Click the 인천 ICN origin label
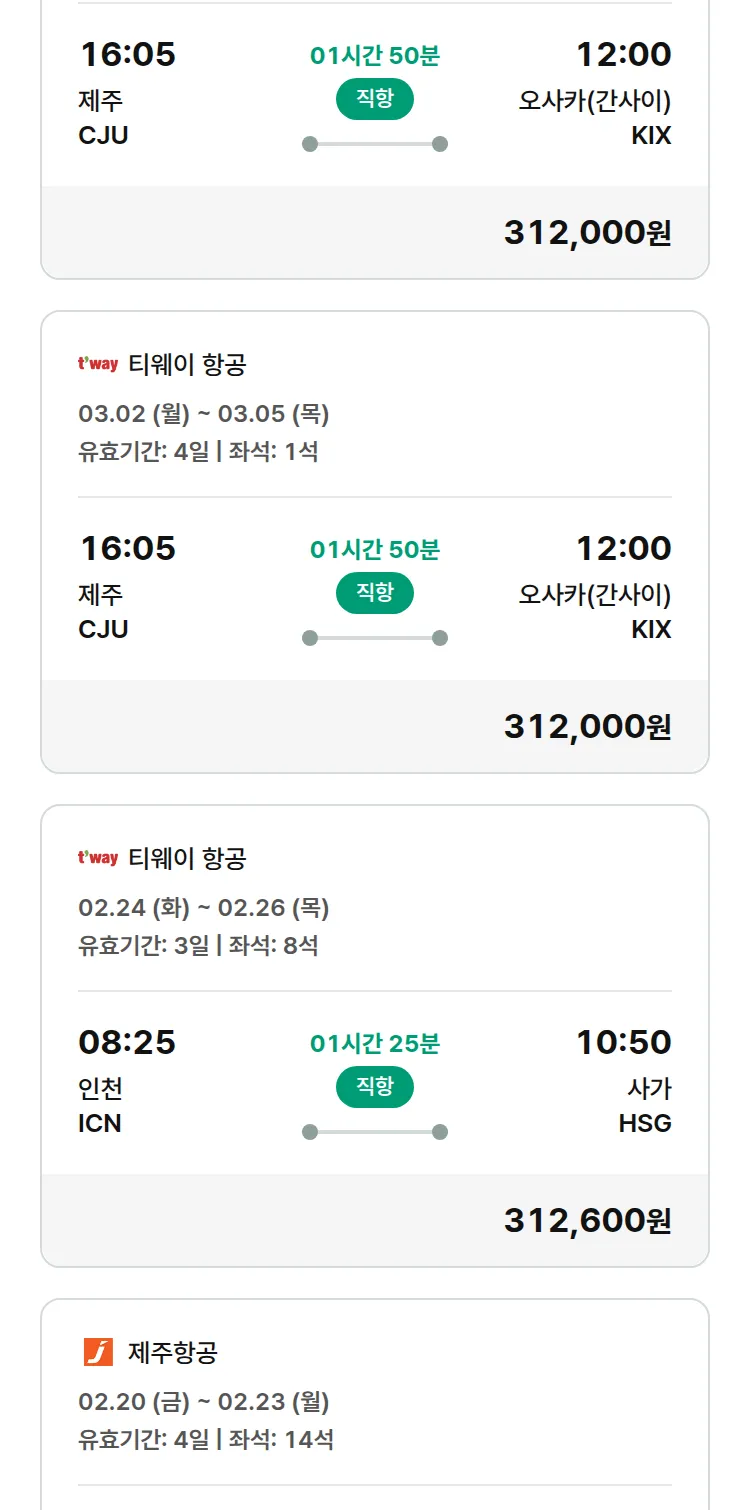 pos(100,1105)
